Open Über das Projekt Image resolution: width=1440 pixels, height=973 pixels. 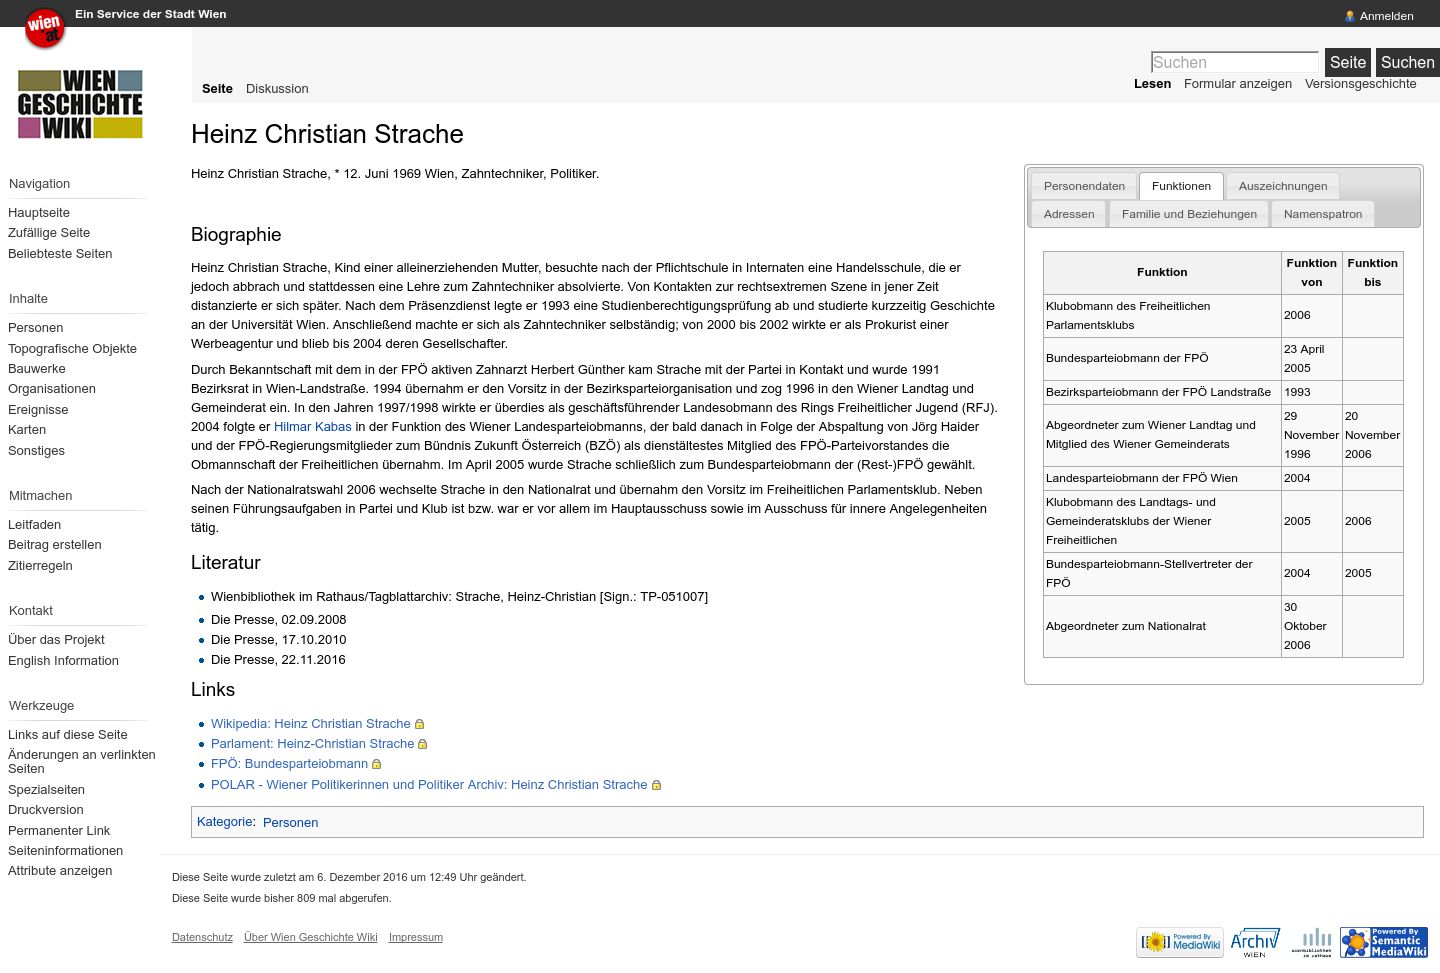click(56, 640)
